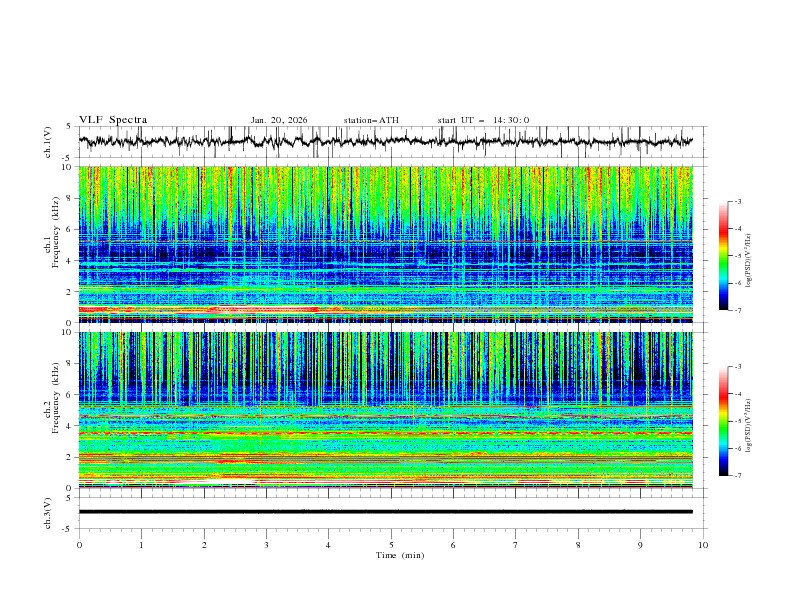This screenshot has width=792, height=612.
Task: Click the "-5" tick on ch.3(V) axis
Action: pyautogui.click(x=68, y=529)
